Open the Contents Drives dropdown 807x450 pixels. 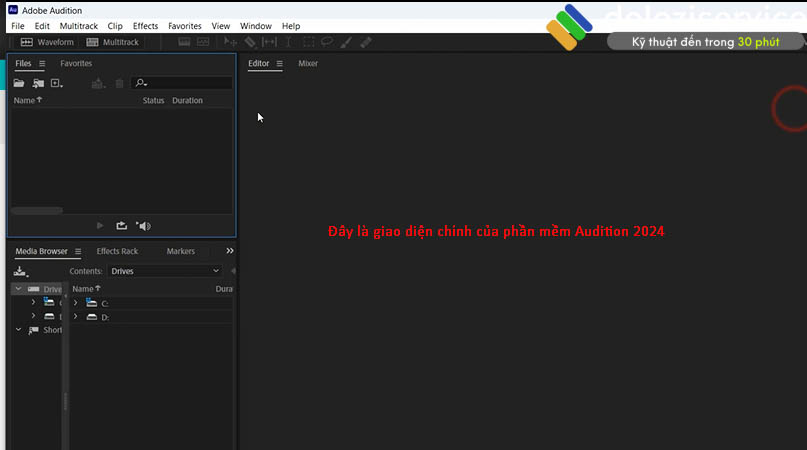(164, 271)
